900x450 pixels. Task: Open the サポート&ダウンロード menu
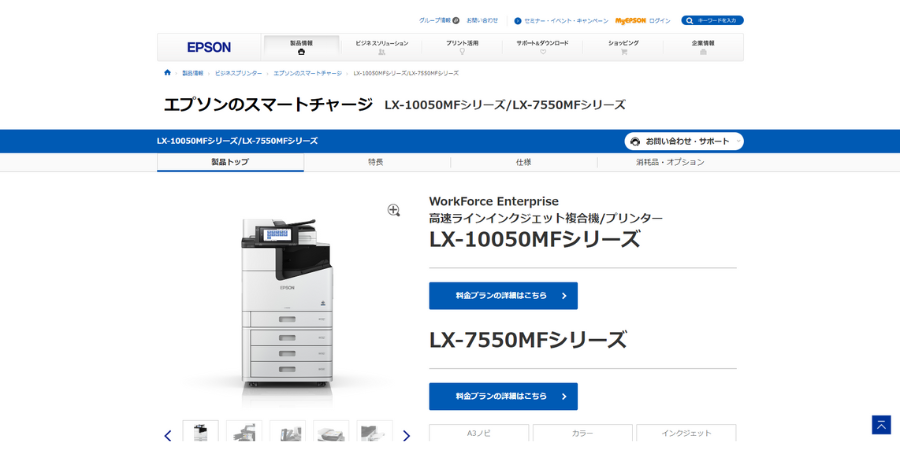[x=542, y=47]
